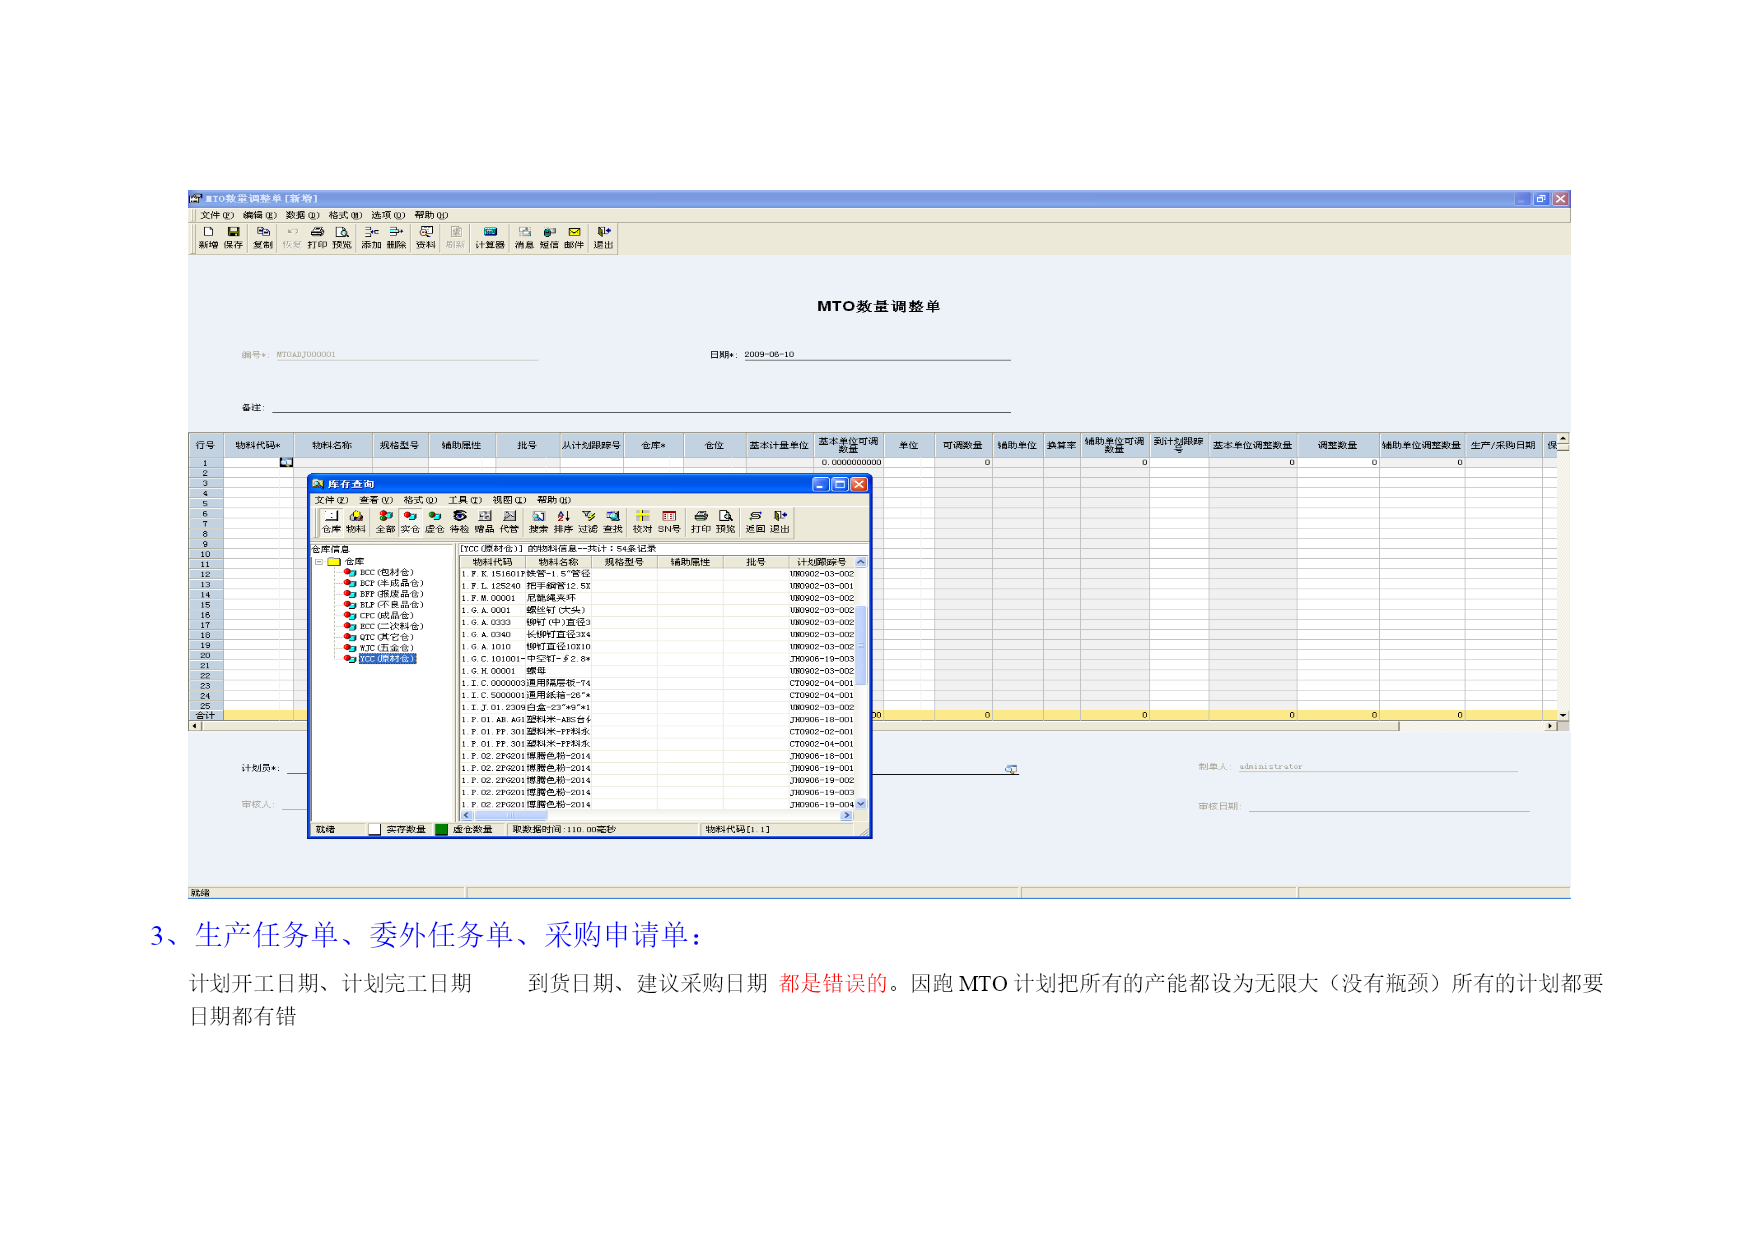Click 查找 (Find) in the 库存查询 toolbar
The width and height of the screenshot is (1754, 1241).
pos(613,521)
